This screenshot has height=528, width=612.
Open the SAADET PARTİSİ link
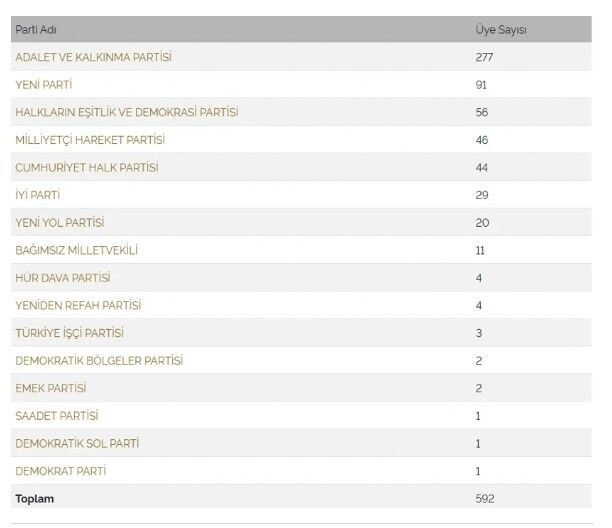click(57, 416)
